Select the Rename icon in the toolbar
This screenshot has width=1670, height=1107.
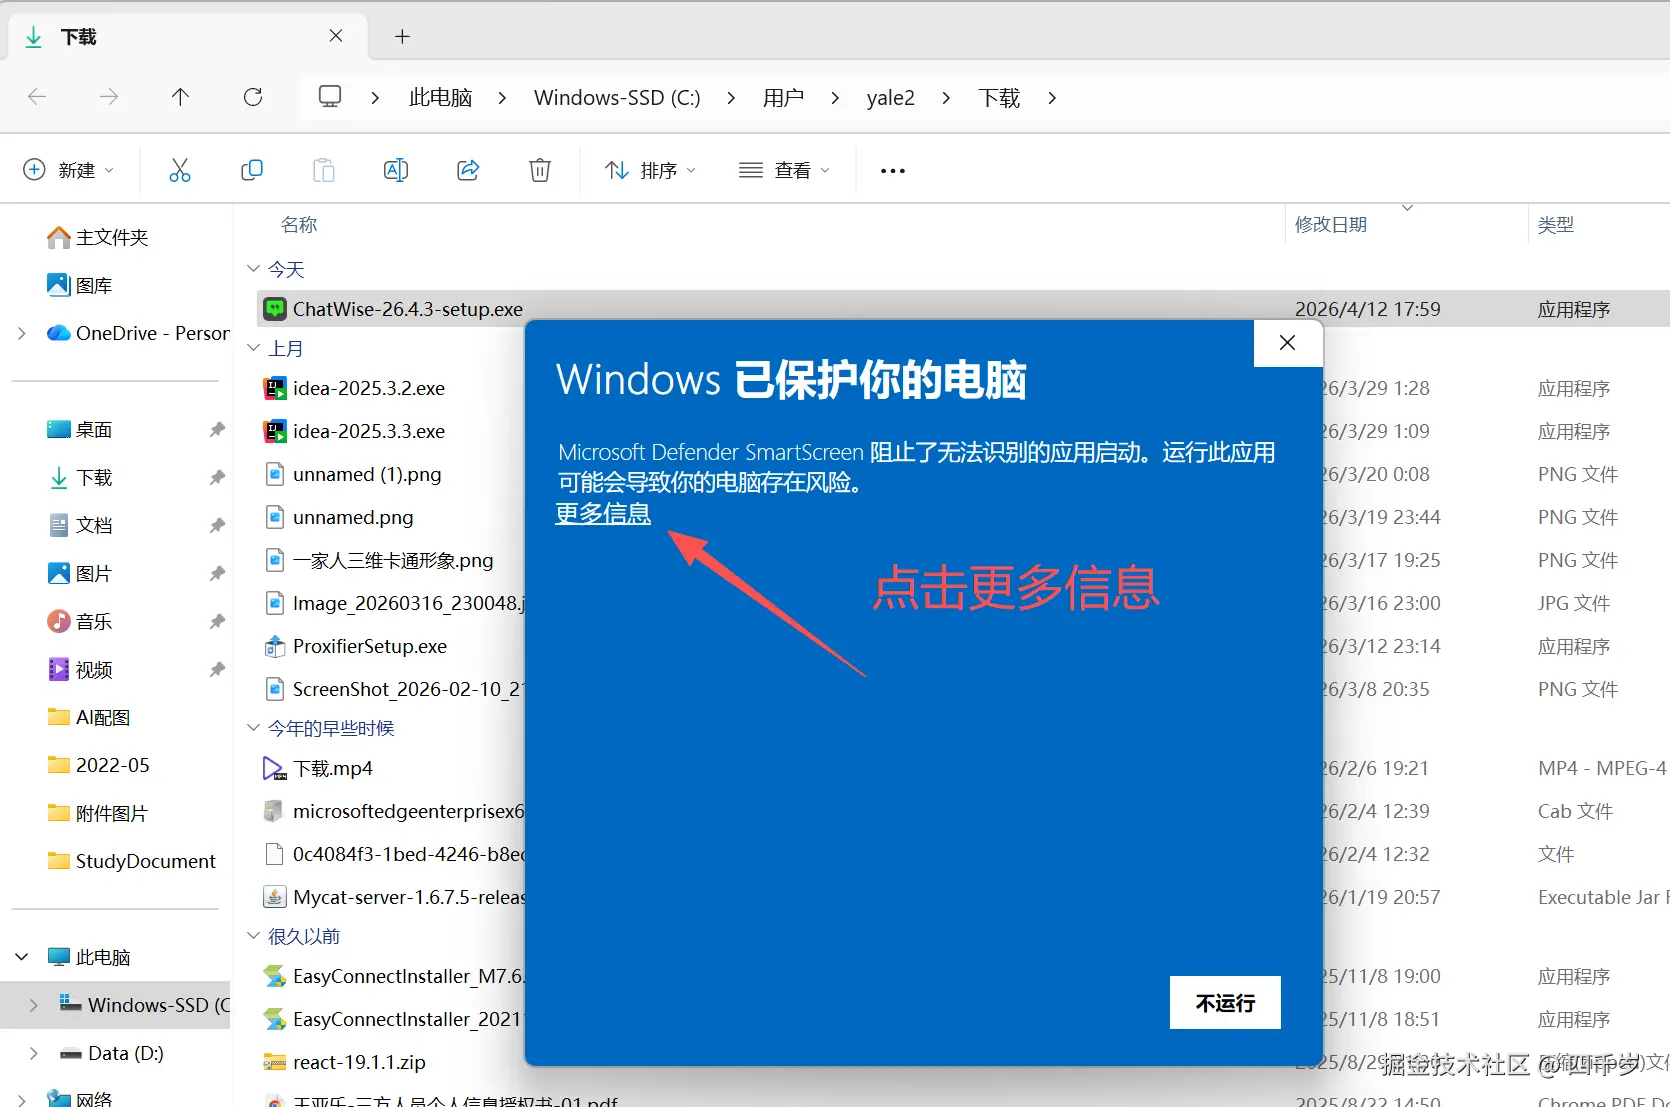coord(395,169)
